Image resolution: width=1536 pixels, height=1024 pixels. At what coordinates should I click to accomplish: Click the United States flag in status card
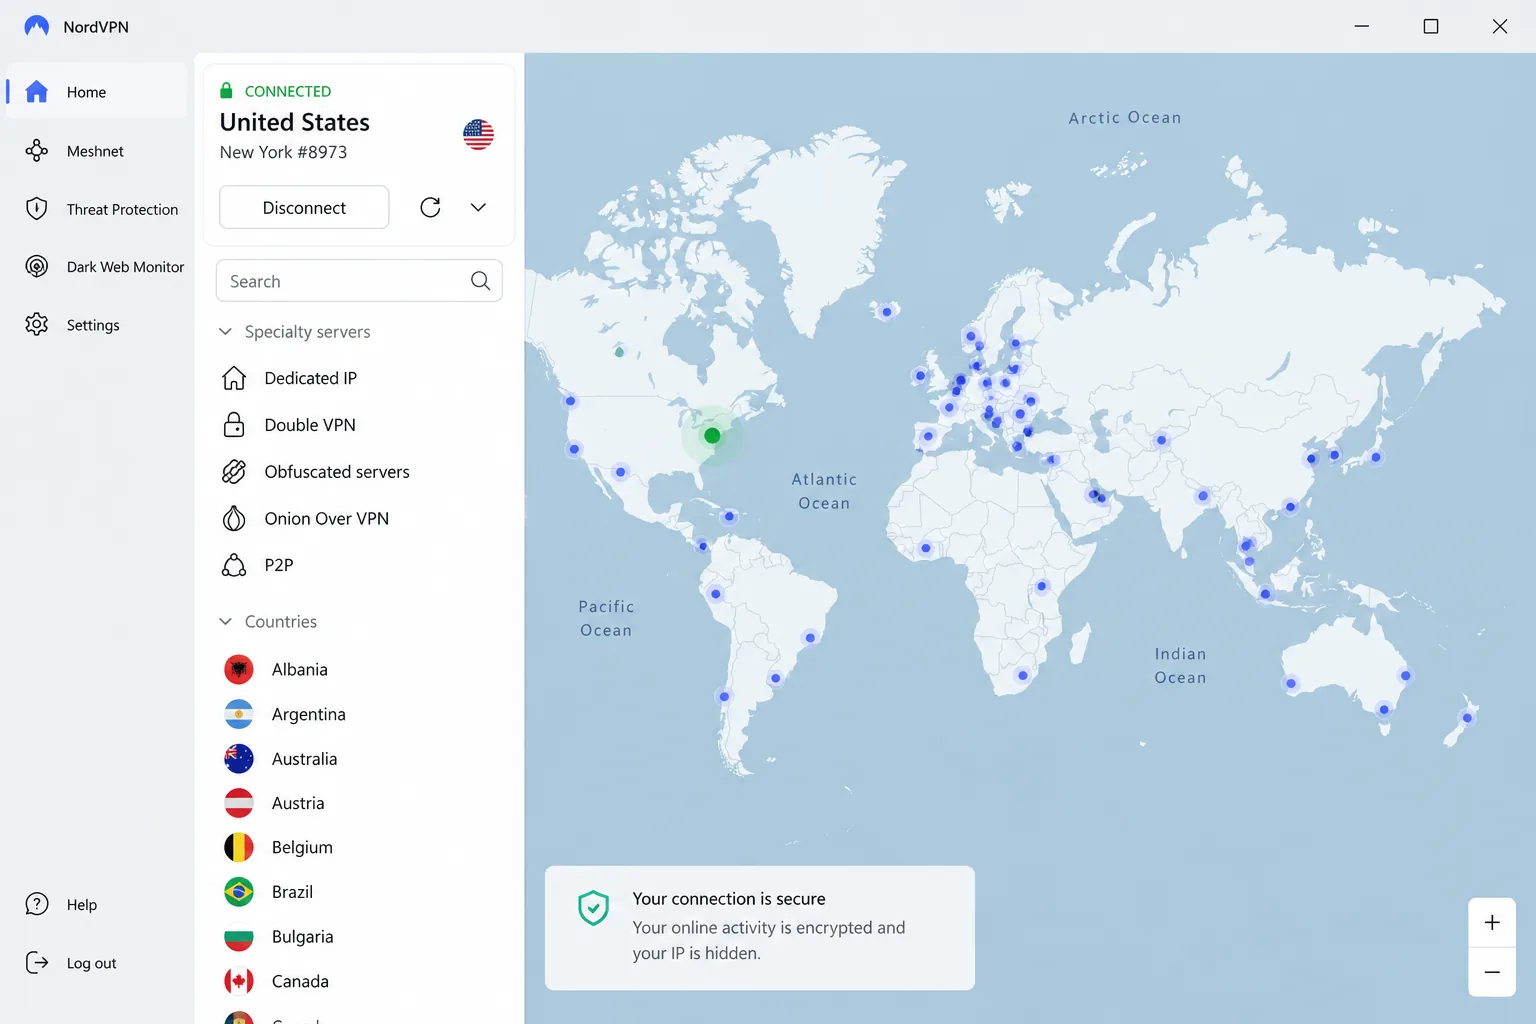pyautogui.click(x=478, y=134)
